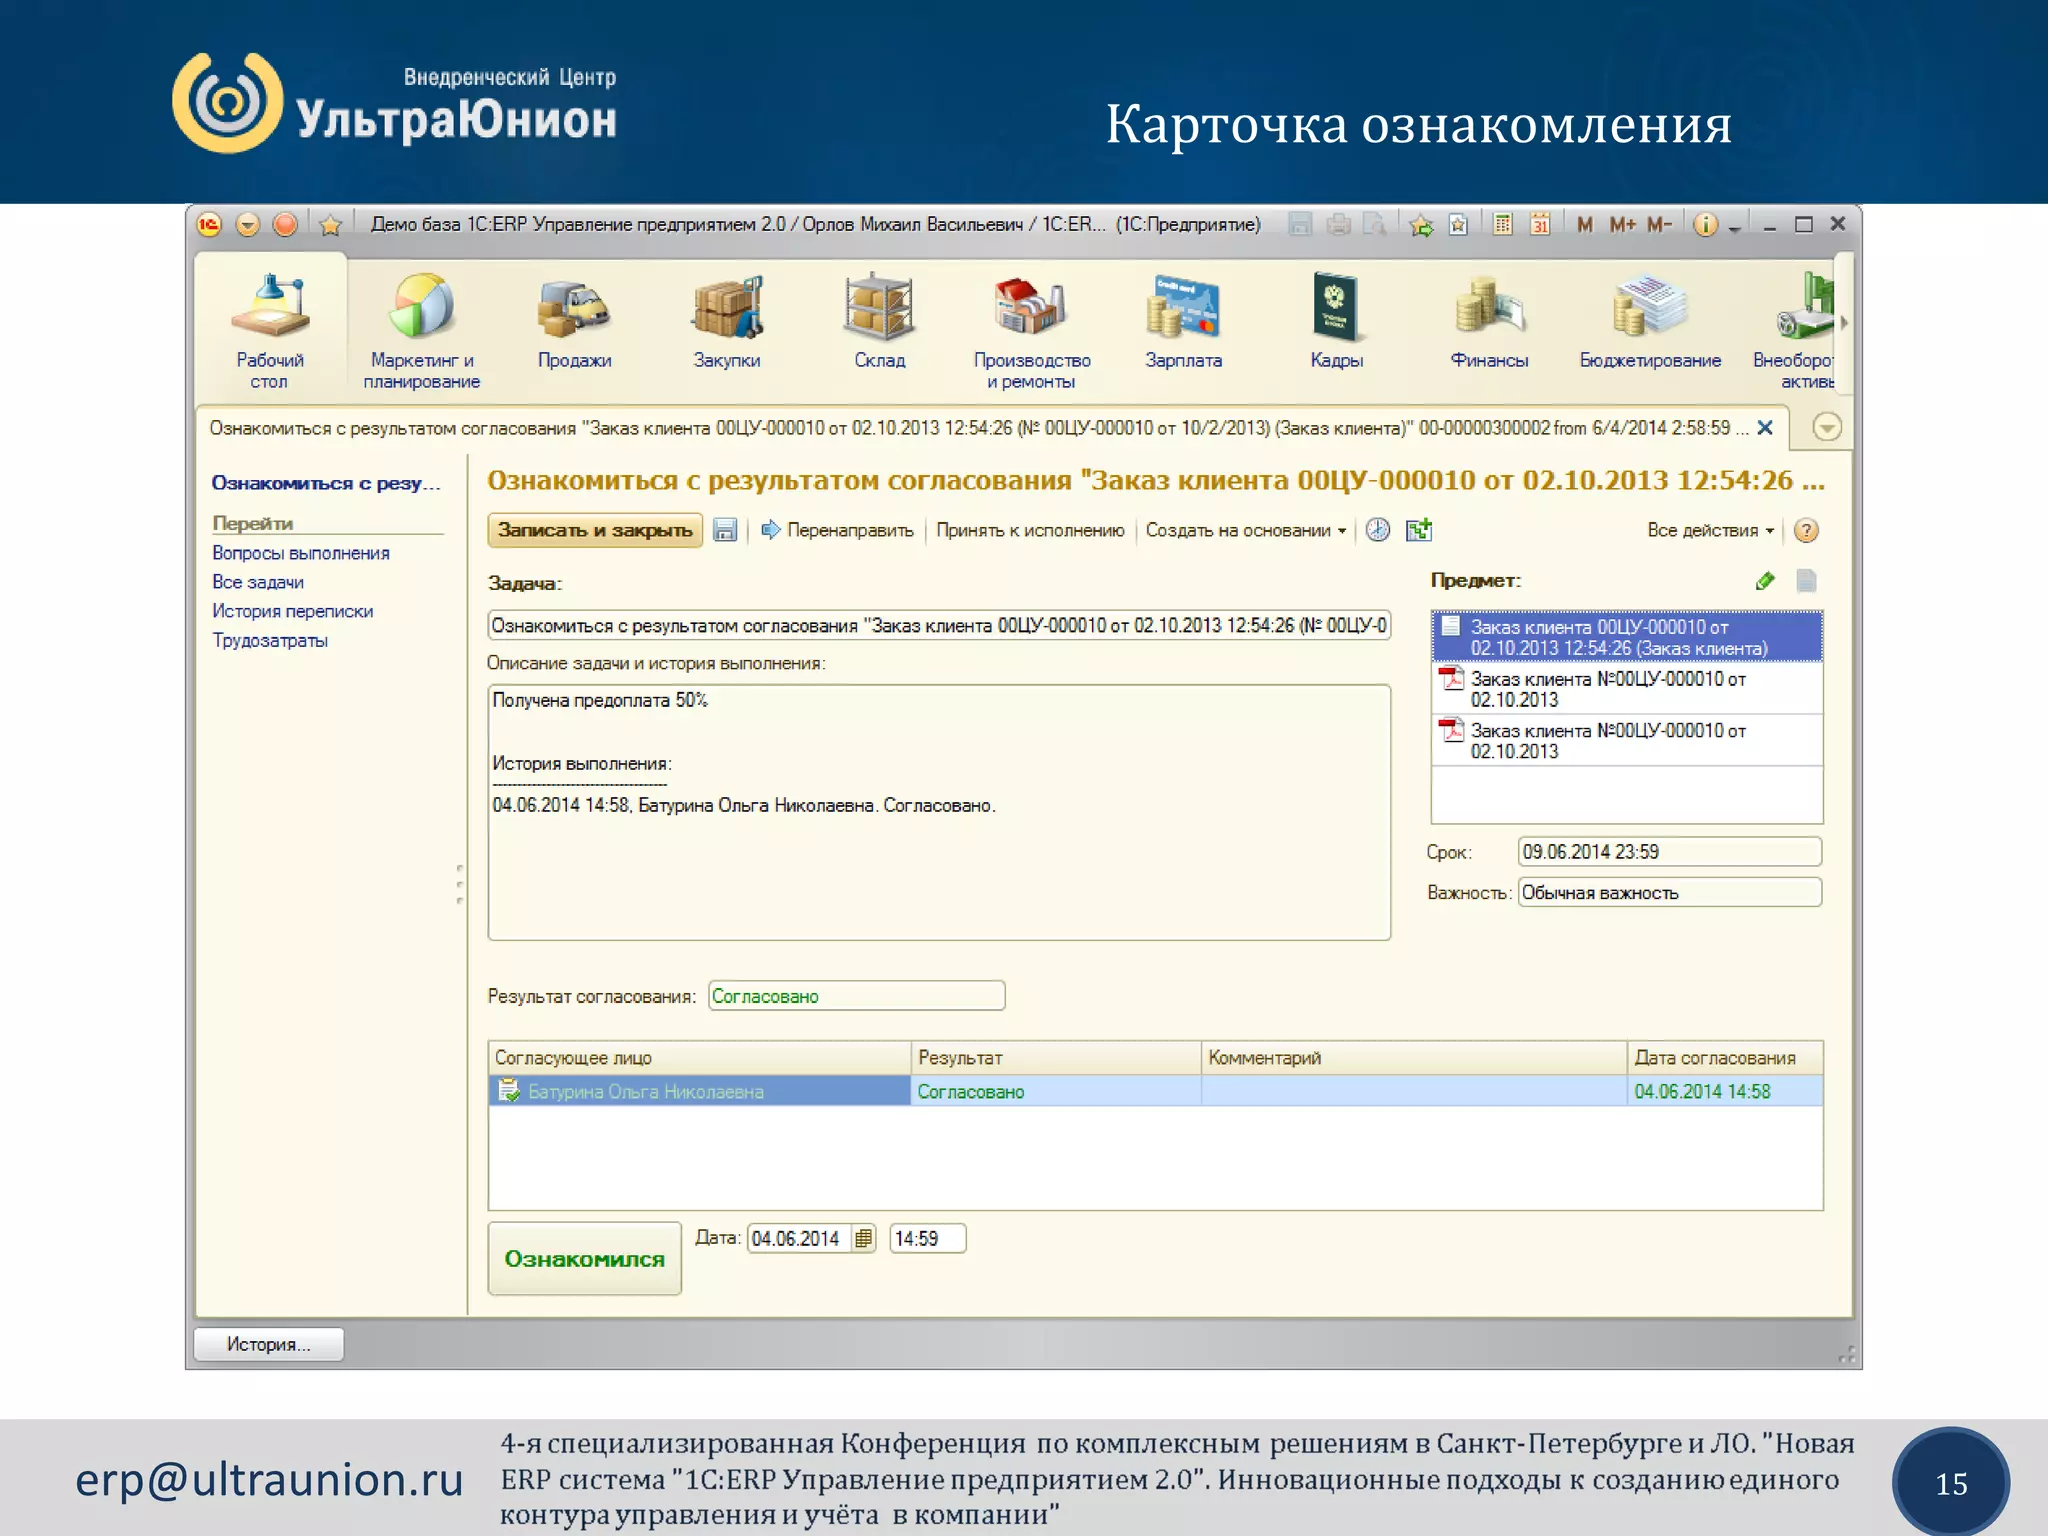Click the Save floppy icon in title bar
The height and width of the screenshot is (1536, 2048).
point(1300,225)
